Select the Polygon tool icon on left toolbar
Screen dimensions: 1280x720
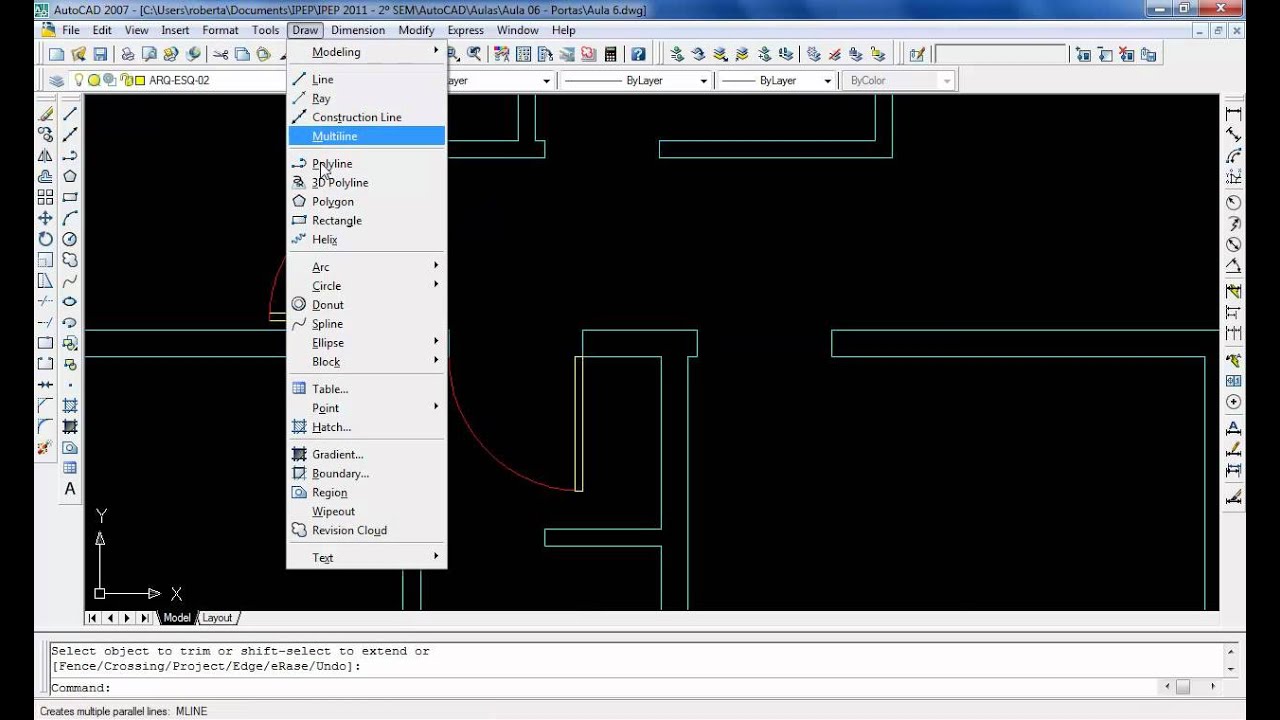click(x=70, y=176)
